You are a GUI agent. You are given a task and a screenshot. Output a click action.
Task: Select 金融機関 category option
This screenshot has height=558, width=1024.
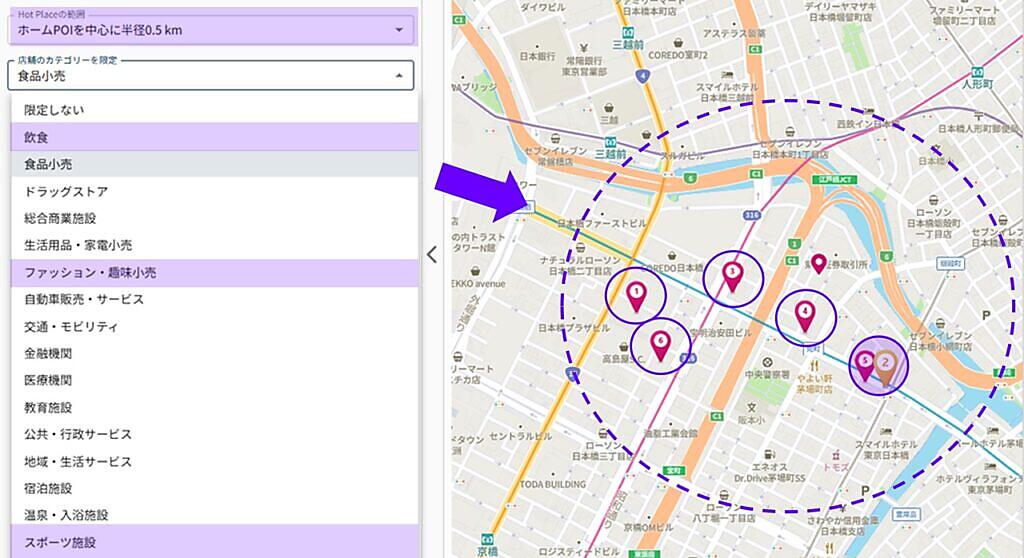(x=48, y=353)
